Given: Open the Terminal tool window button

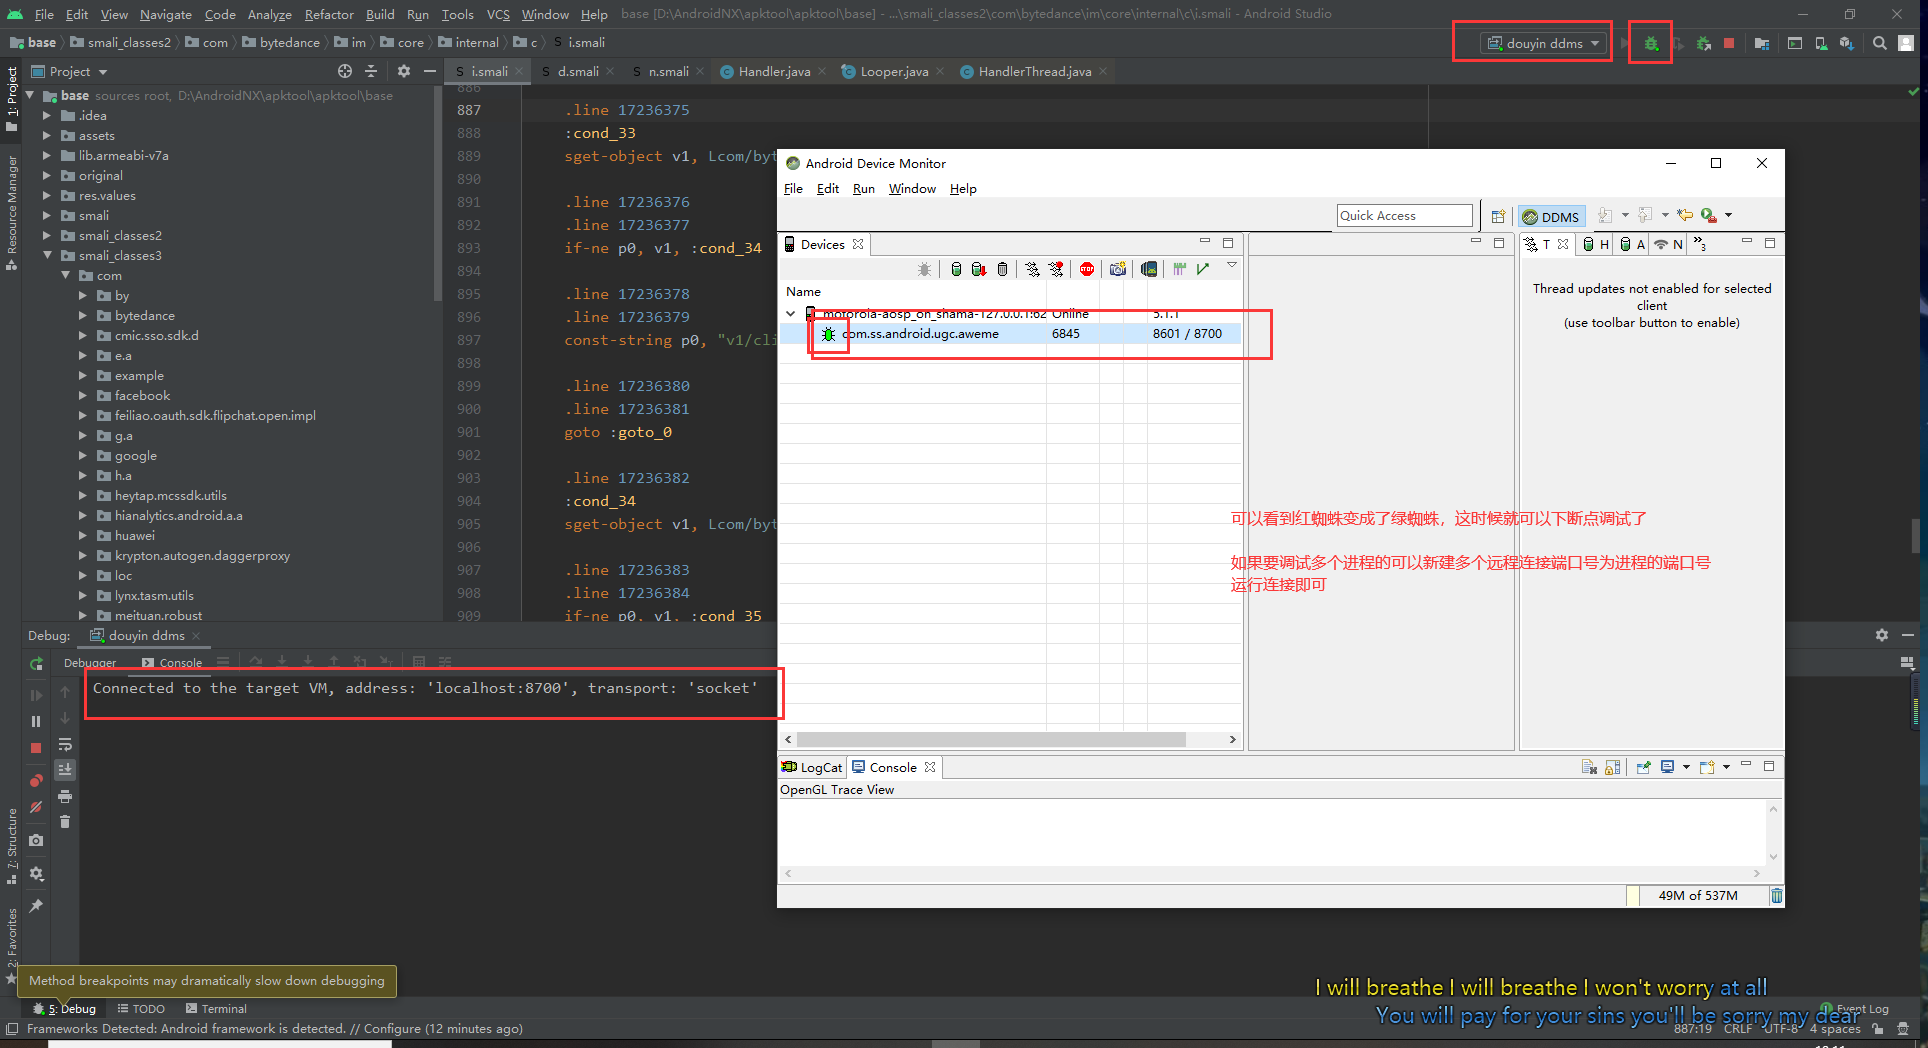Looking at the screenshot, I should pos(215,1009).
